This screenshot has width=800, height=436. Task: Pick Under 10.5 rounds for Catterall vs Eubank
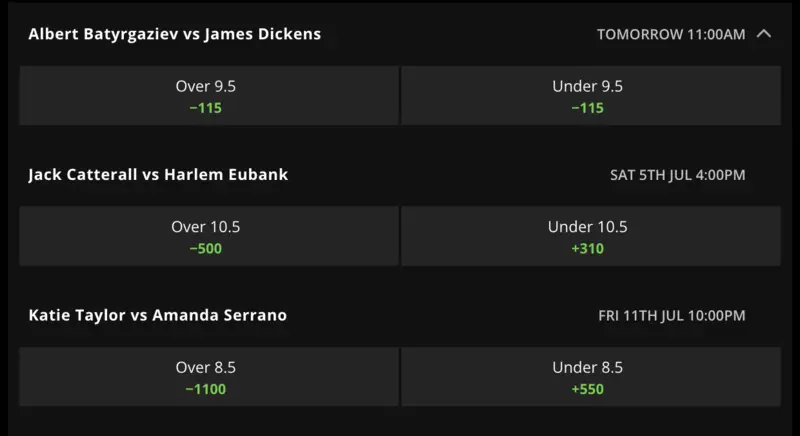590,236
